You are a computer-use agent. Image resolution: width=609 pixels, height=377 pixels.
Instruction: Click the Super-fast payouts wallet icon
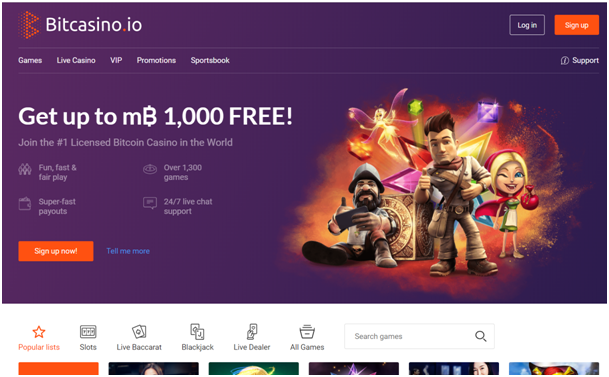25,203
